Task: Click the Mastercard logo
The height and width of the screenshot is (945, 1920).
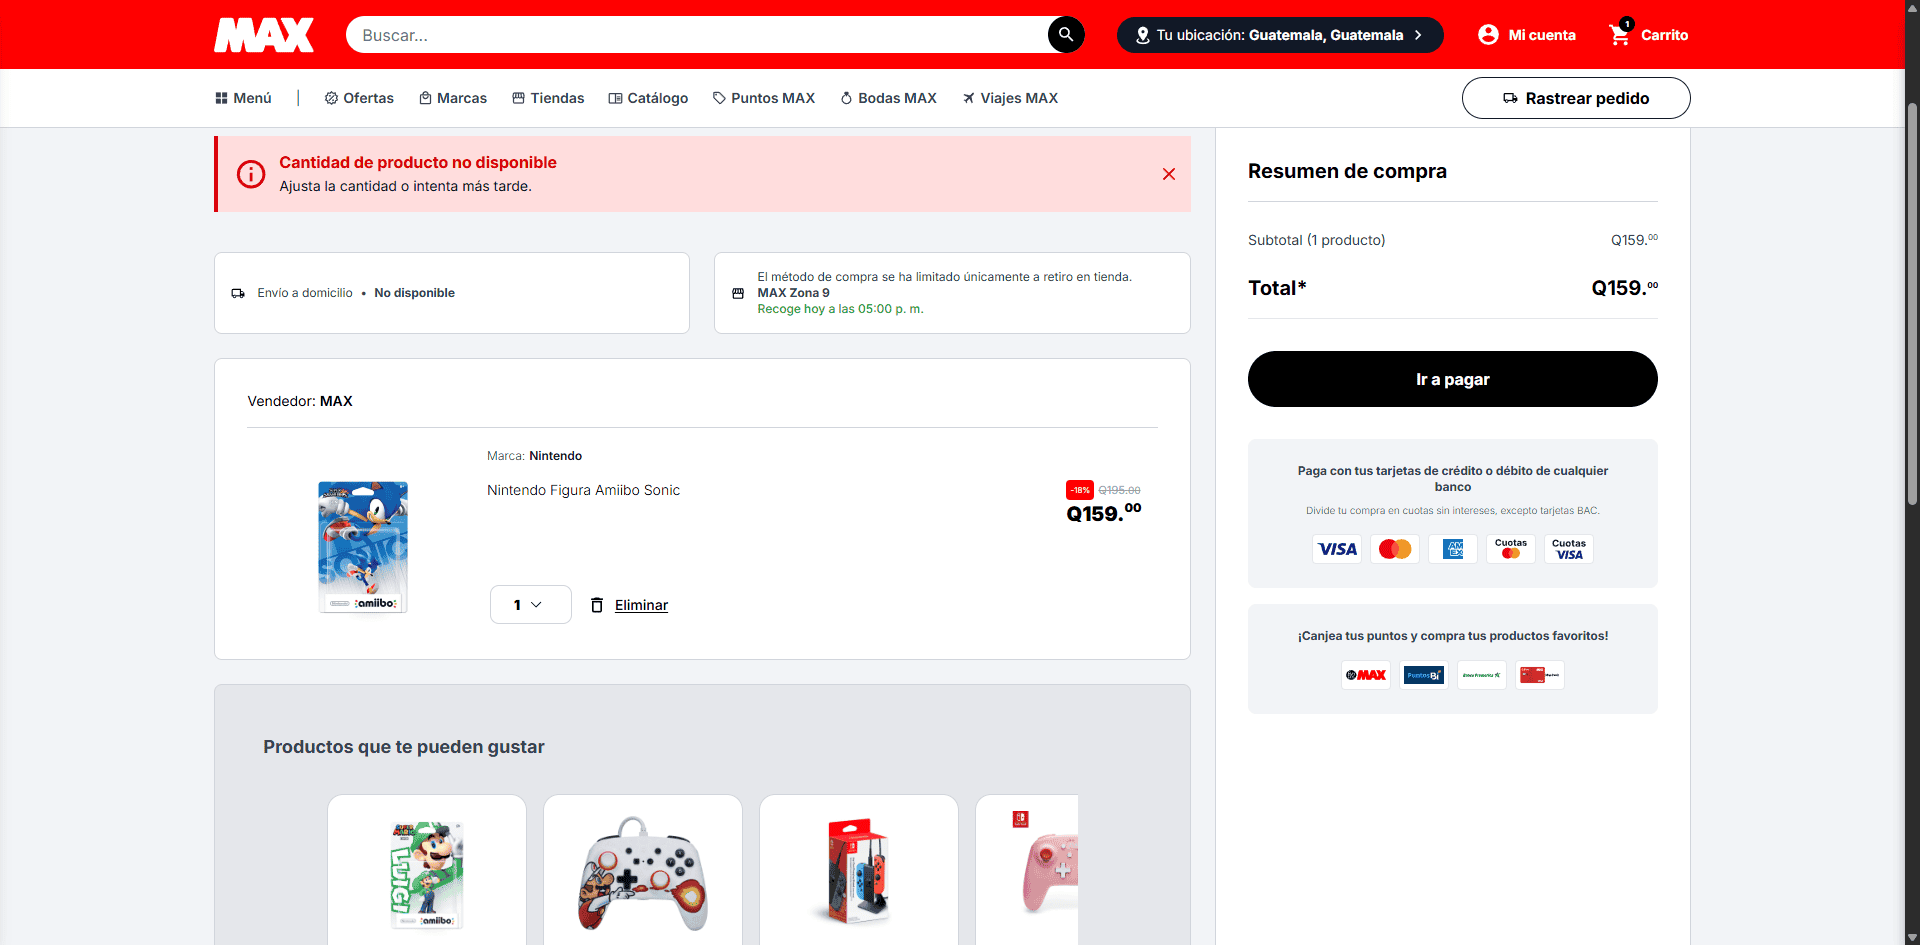Action: 1395,549
